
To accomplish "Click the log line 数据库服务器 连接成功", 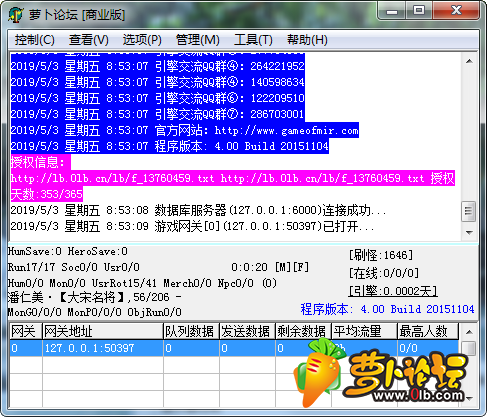I will [198, 210].
